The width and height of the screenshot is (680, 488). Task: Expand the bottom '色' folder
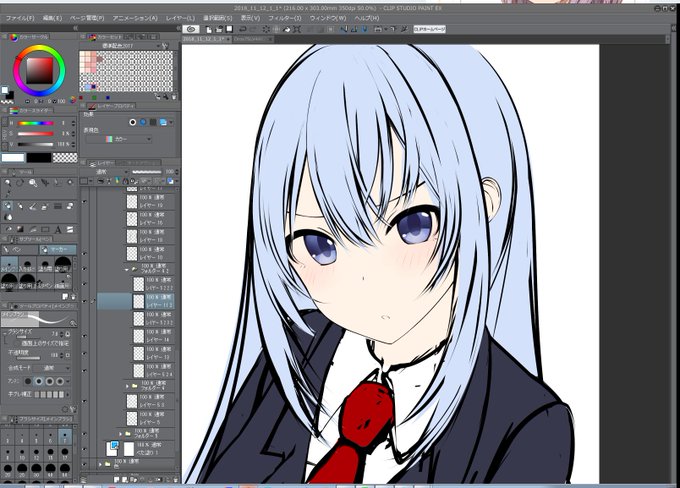[x=100, y=464]
